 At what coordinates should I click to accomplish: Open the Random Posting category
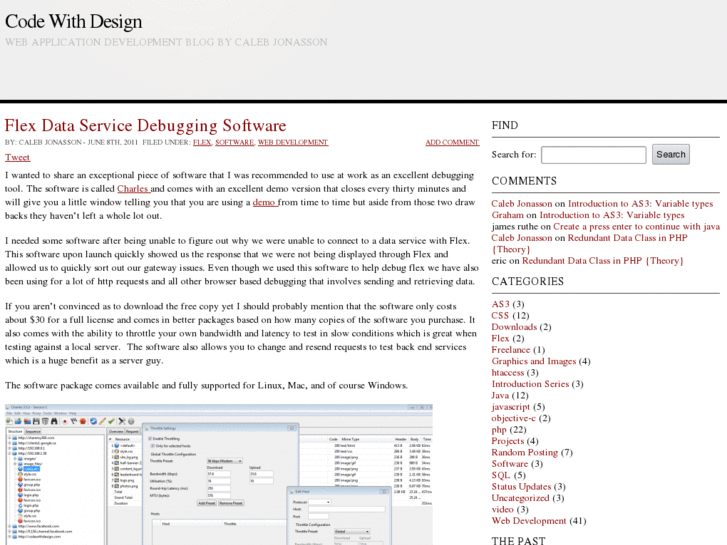pyautogui.click(x=524, y=452)
